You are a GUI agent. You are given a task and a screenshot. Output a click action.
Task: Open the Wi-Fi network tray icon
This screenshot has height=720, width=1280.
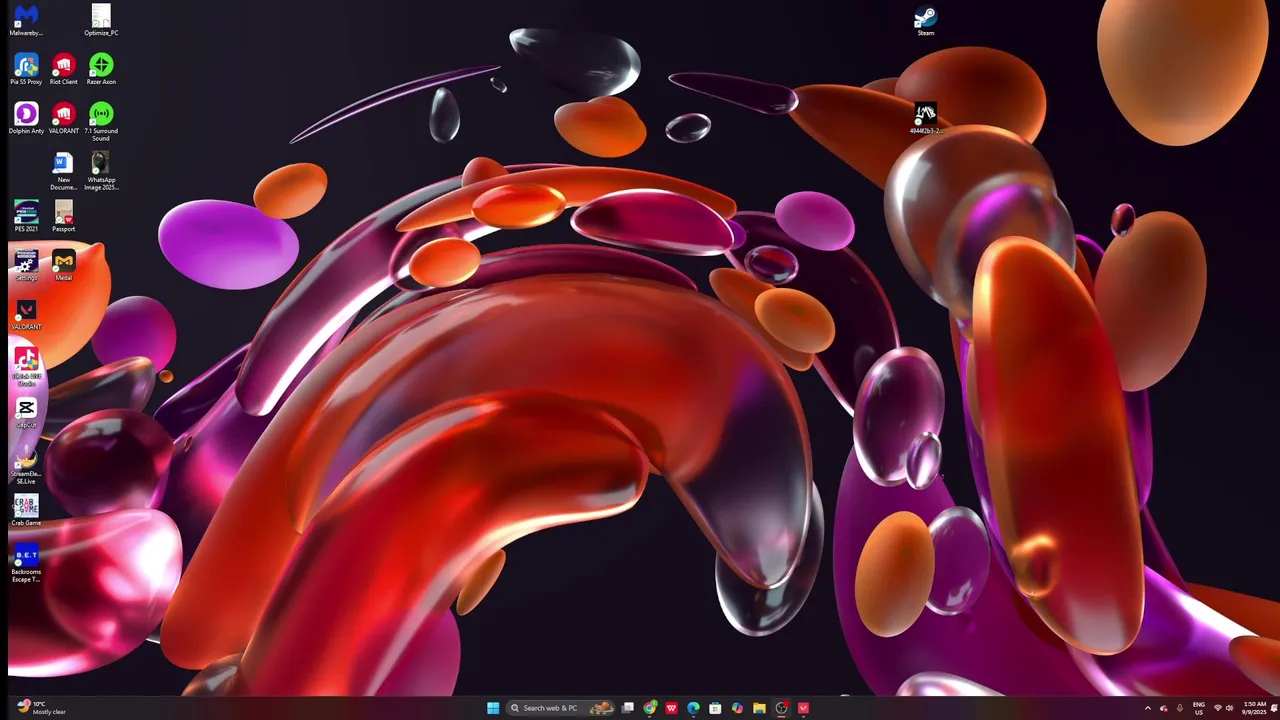coord(1217,708)
